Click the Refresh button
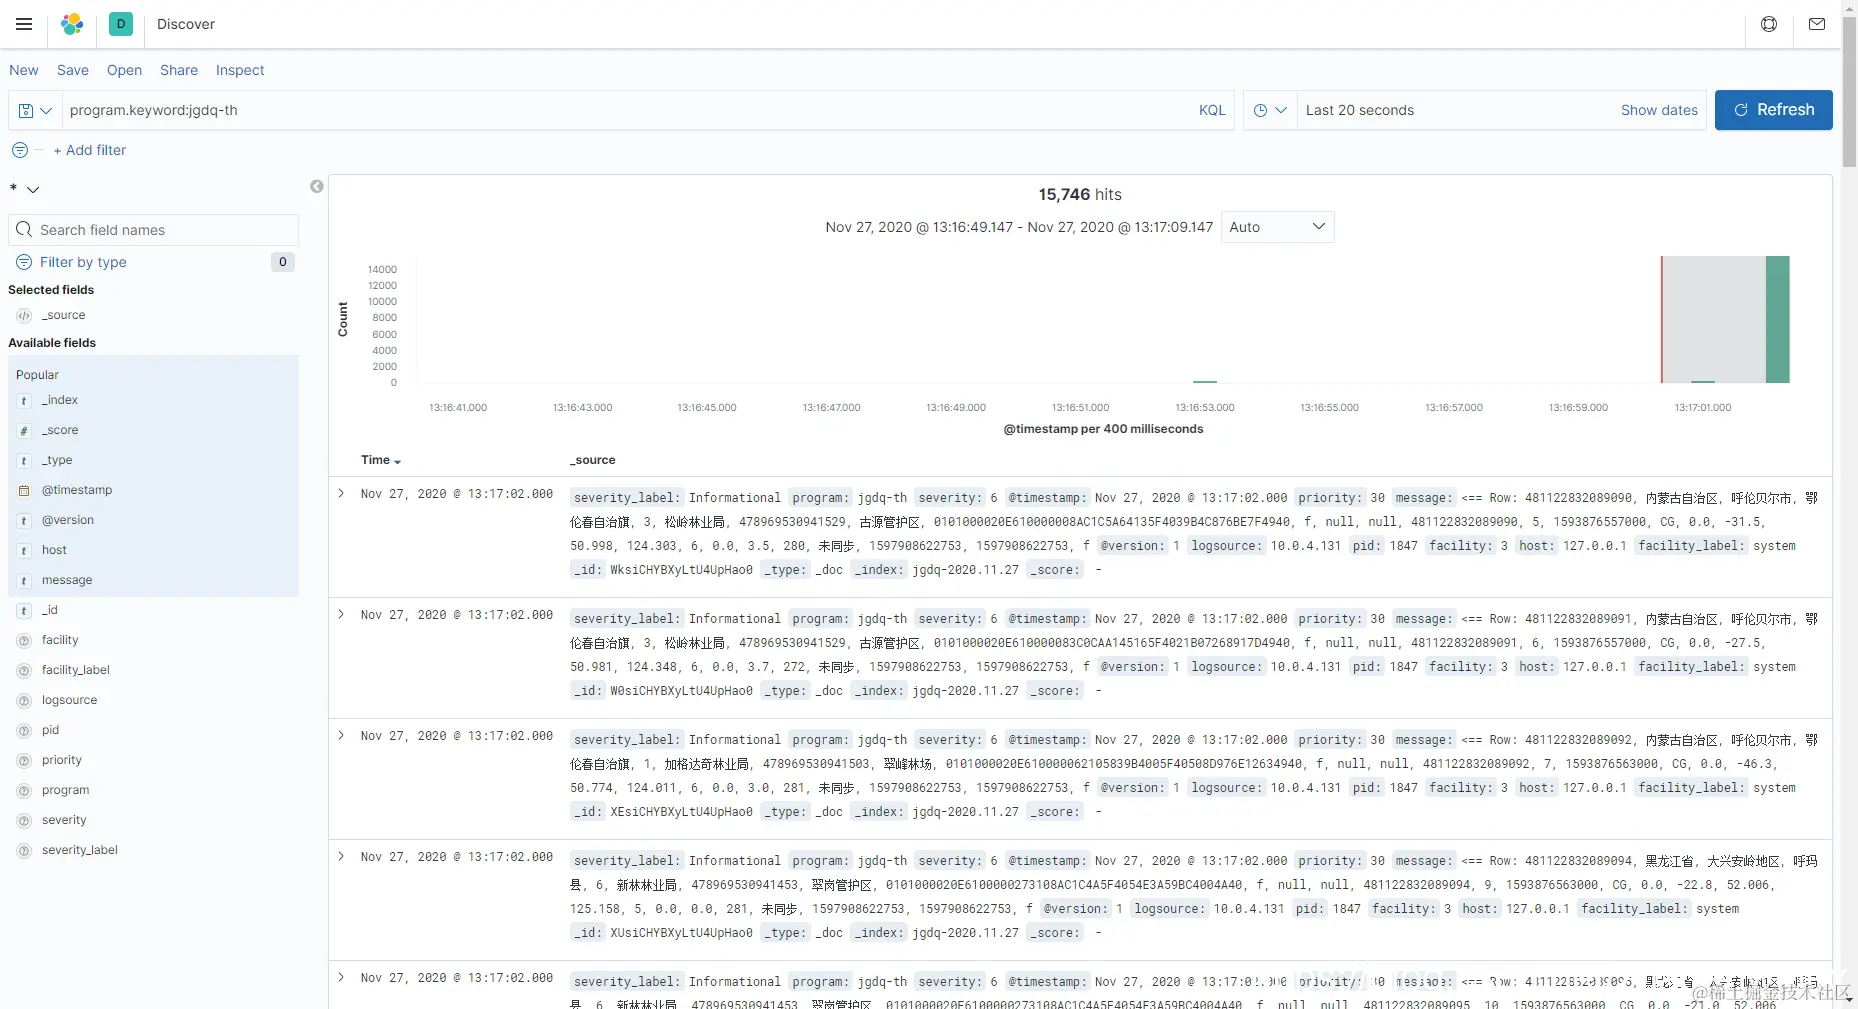 (x=1773, y=110)
